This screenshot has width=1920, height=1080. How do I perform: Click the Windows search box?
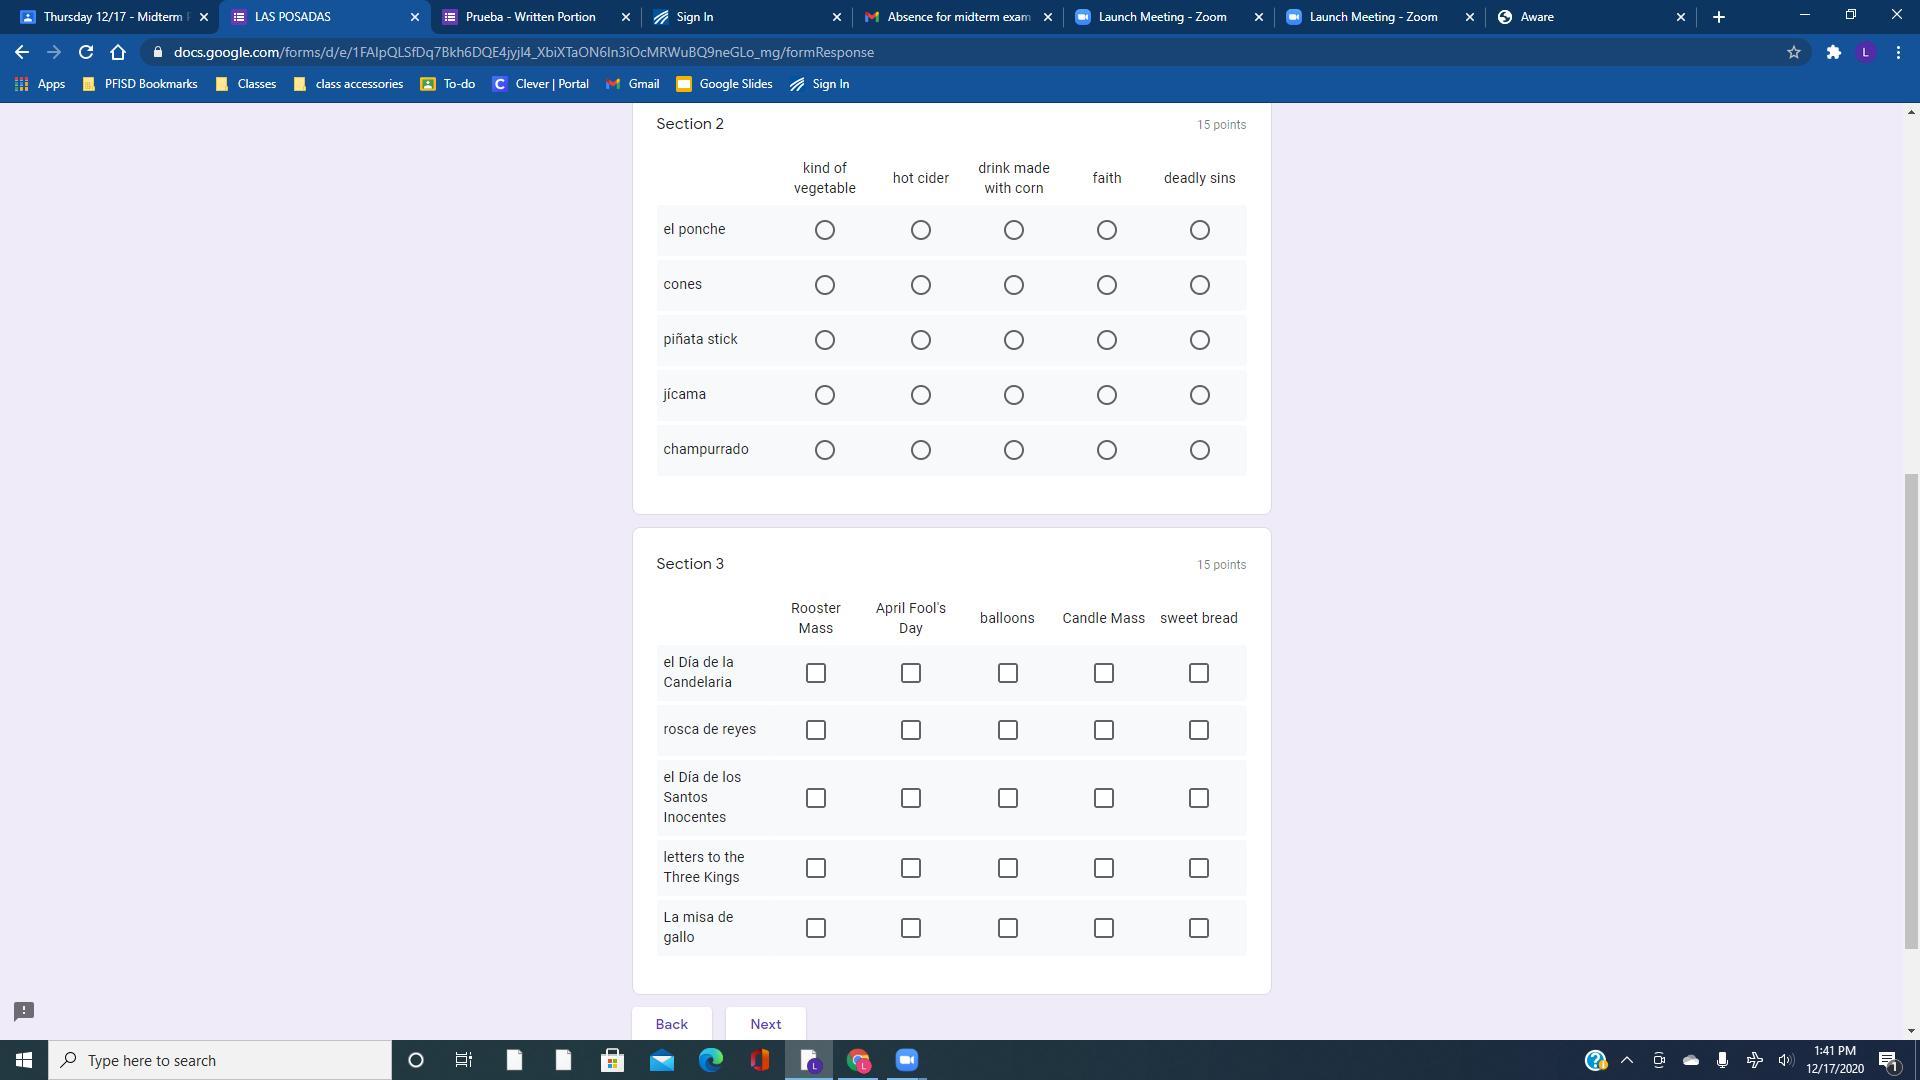point(220,1060)
